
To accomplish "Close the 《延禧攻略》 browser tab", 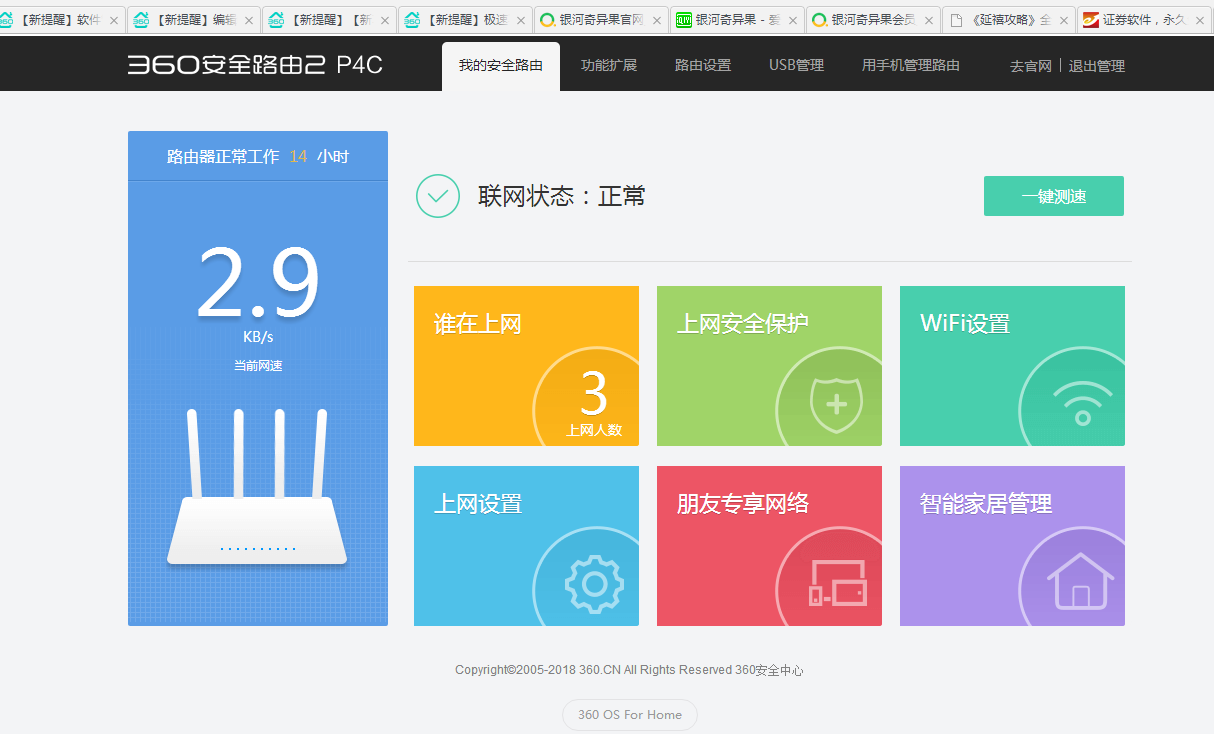I will coord(1063,20).
